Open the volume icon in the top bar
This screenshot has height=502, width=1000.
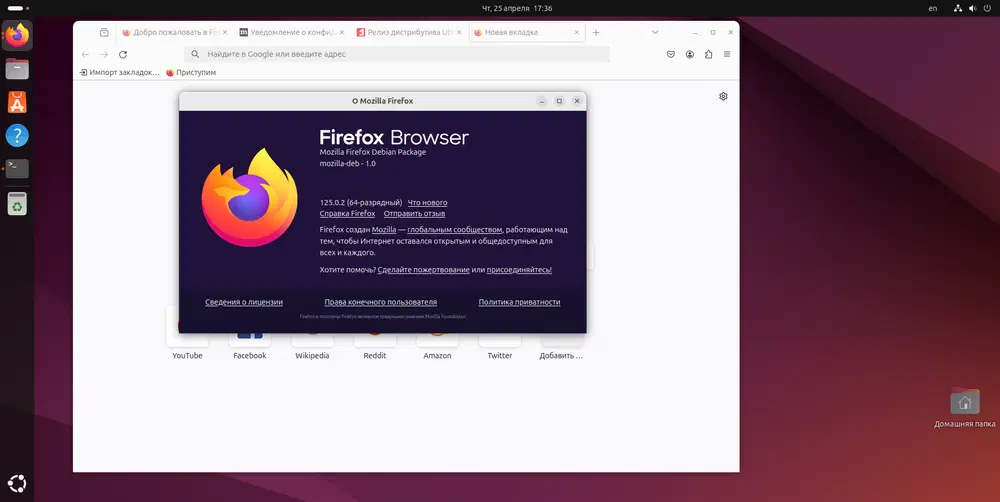[x=973, y=8]
